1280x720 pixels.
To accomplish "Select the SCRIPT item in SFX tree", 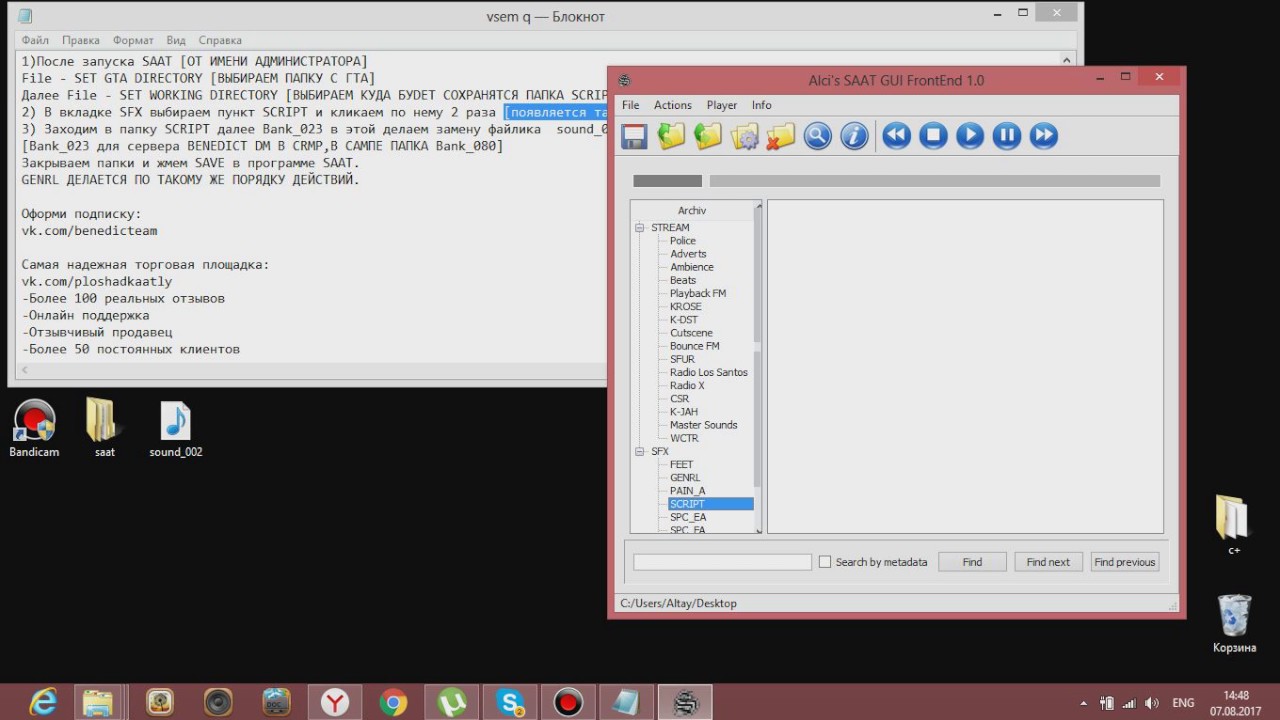I will [x=710, y=504].
